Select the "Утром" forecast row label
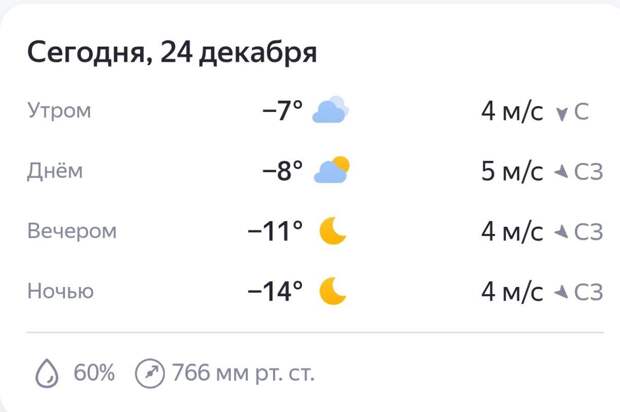620x412 pixels. 59,111
